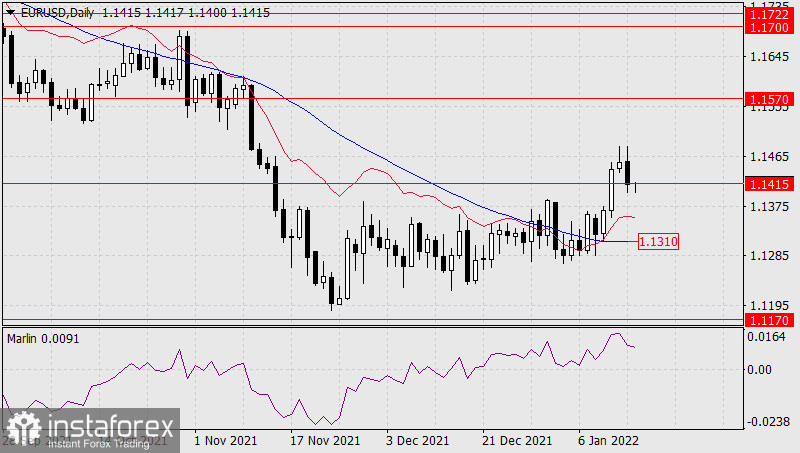Click the 1 Nov 2021 date label
The image size is (800, 453).
(x=226, y=440)
